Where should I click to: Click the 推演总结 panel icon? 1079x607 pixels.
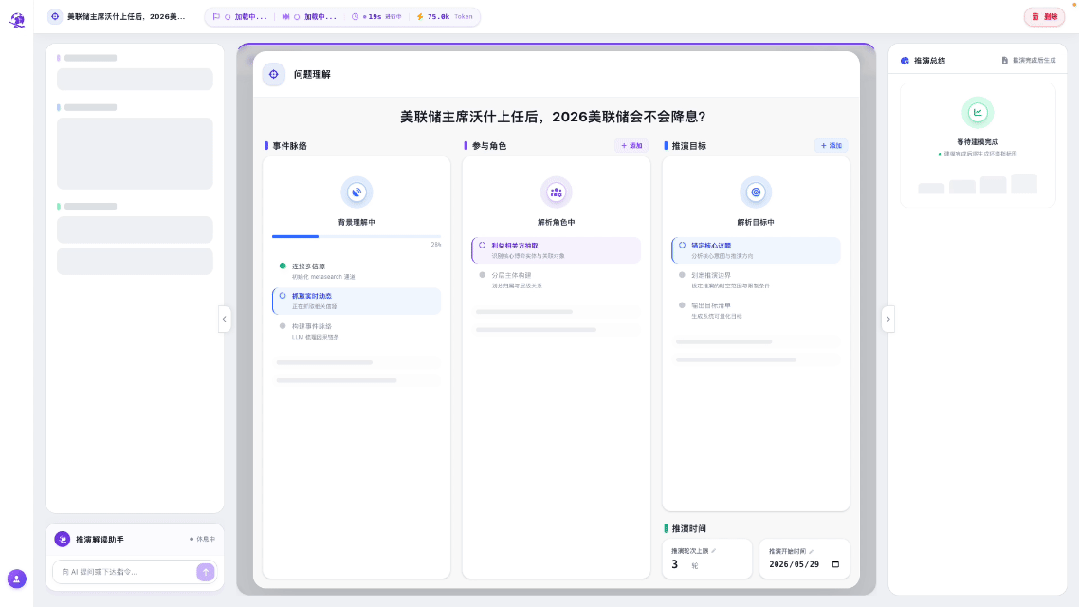pyautogui.click(x=905, y=61)
